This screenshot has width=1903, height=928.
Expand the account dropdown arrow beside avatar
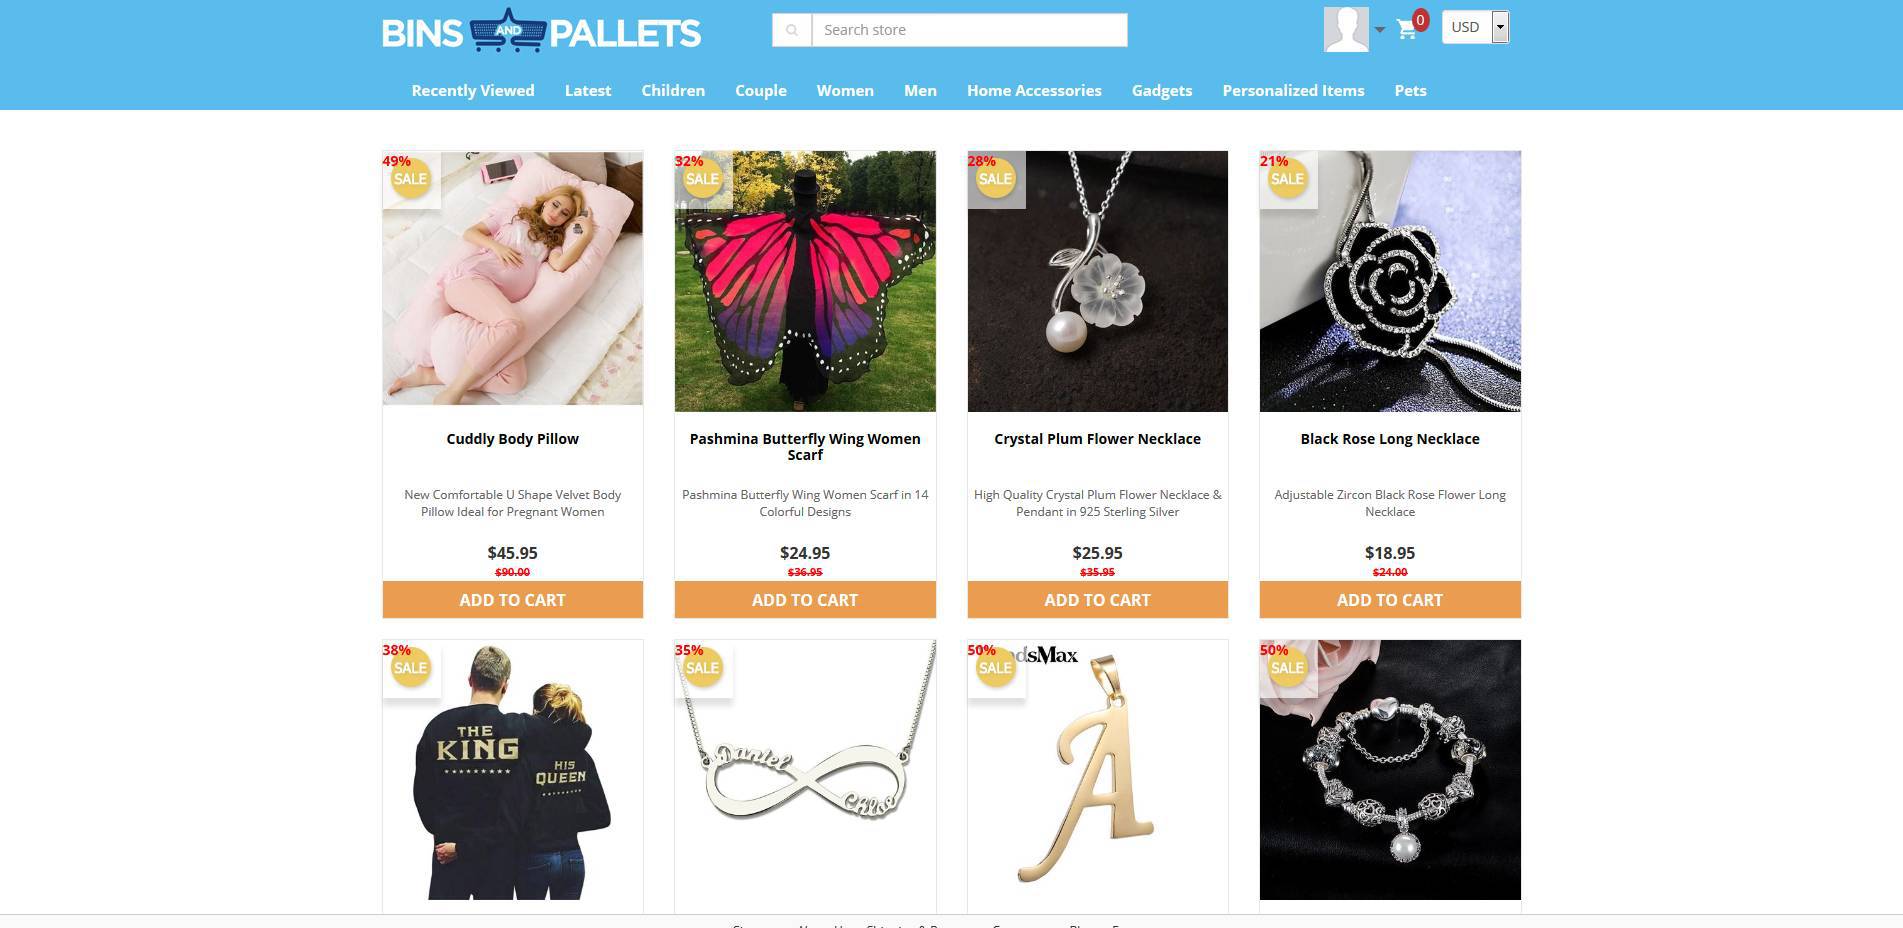[x=1380, y=30]
